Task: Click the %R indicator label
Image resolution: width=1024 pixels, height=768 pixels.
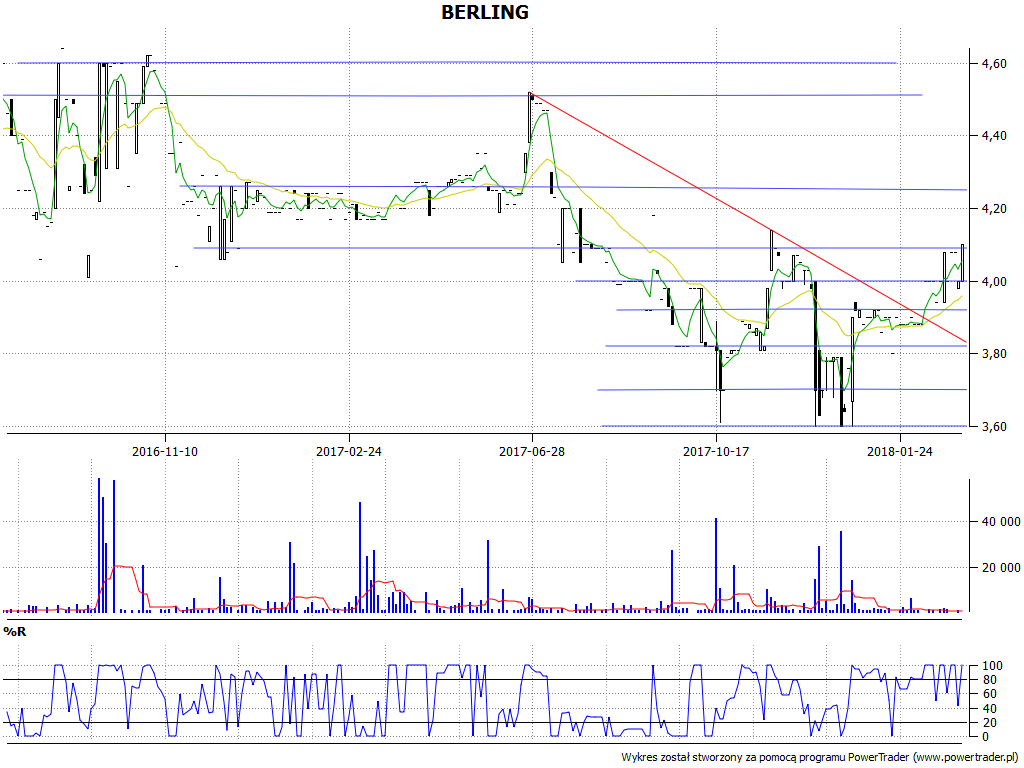Action: pos(15,632)
